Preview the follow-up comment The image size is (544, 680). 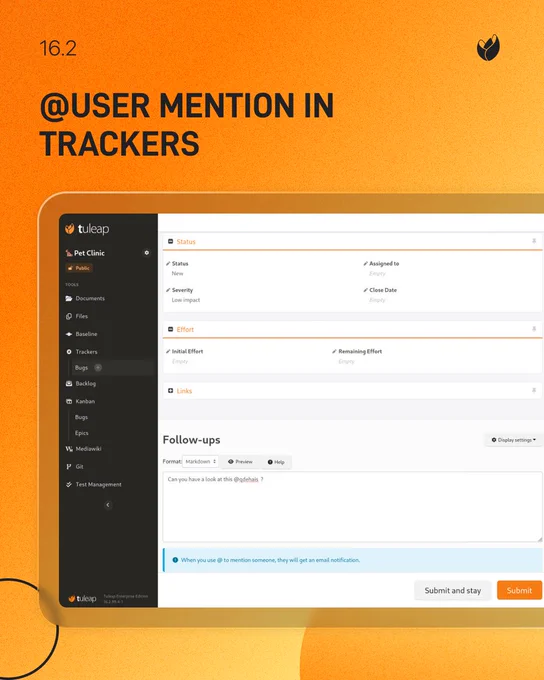[x=240, y=462]
